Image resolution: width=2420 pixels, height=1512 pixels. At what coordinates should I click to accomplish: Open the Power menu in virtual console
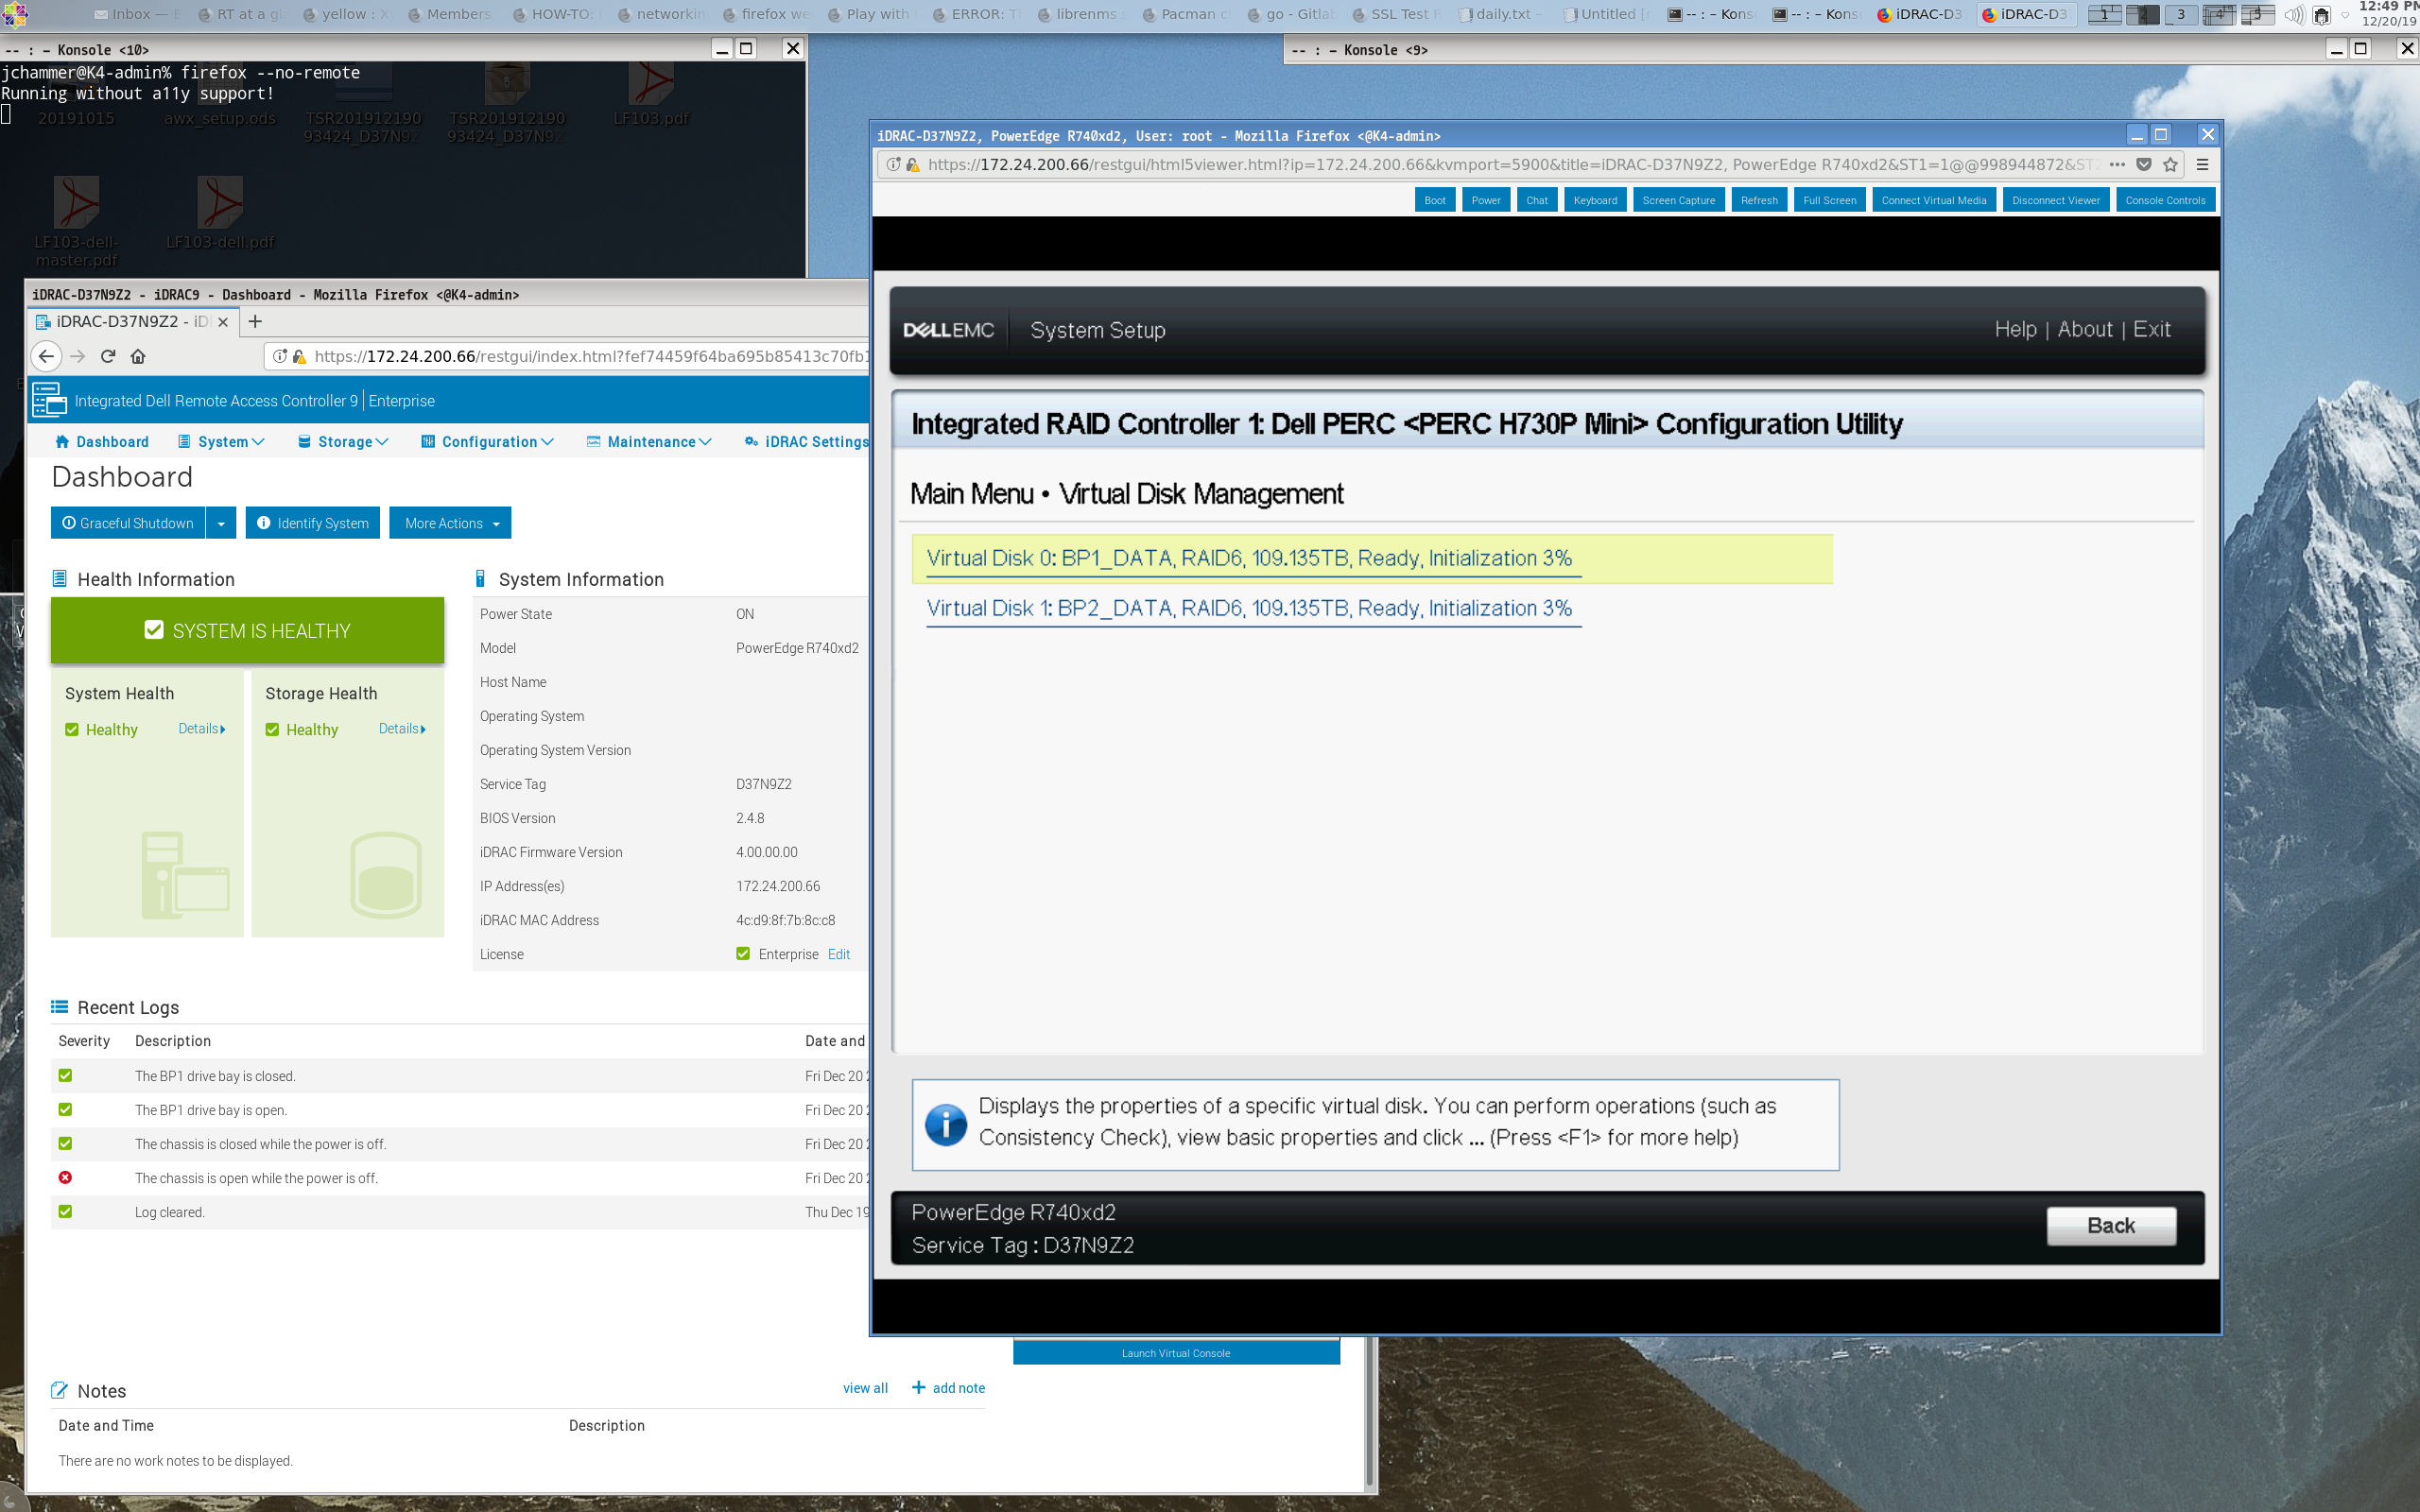point(1486,200)
